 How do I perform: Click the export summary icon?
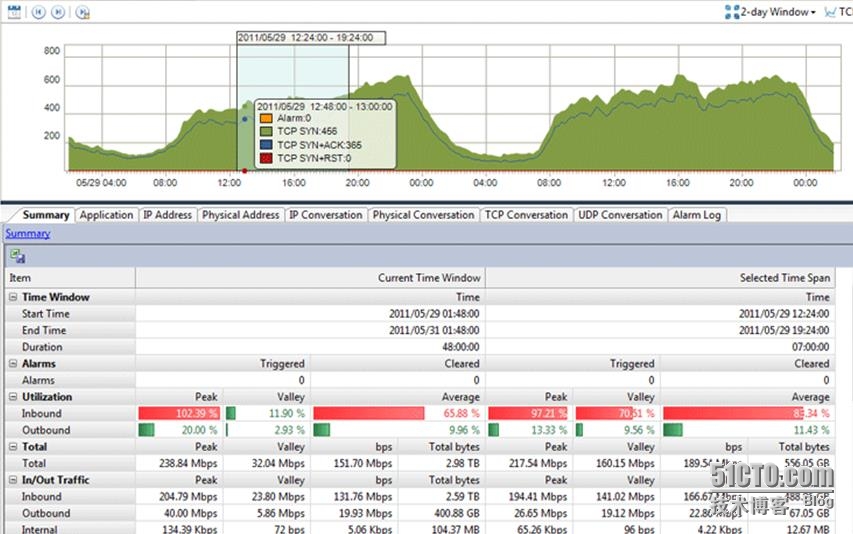point(17,256)
